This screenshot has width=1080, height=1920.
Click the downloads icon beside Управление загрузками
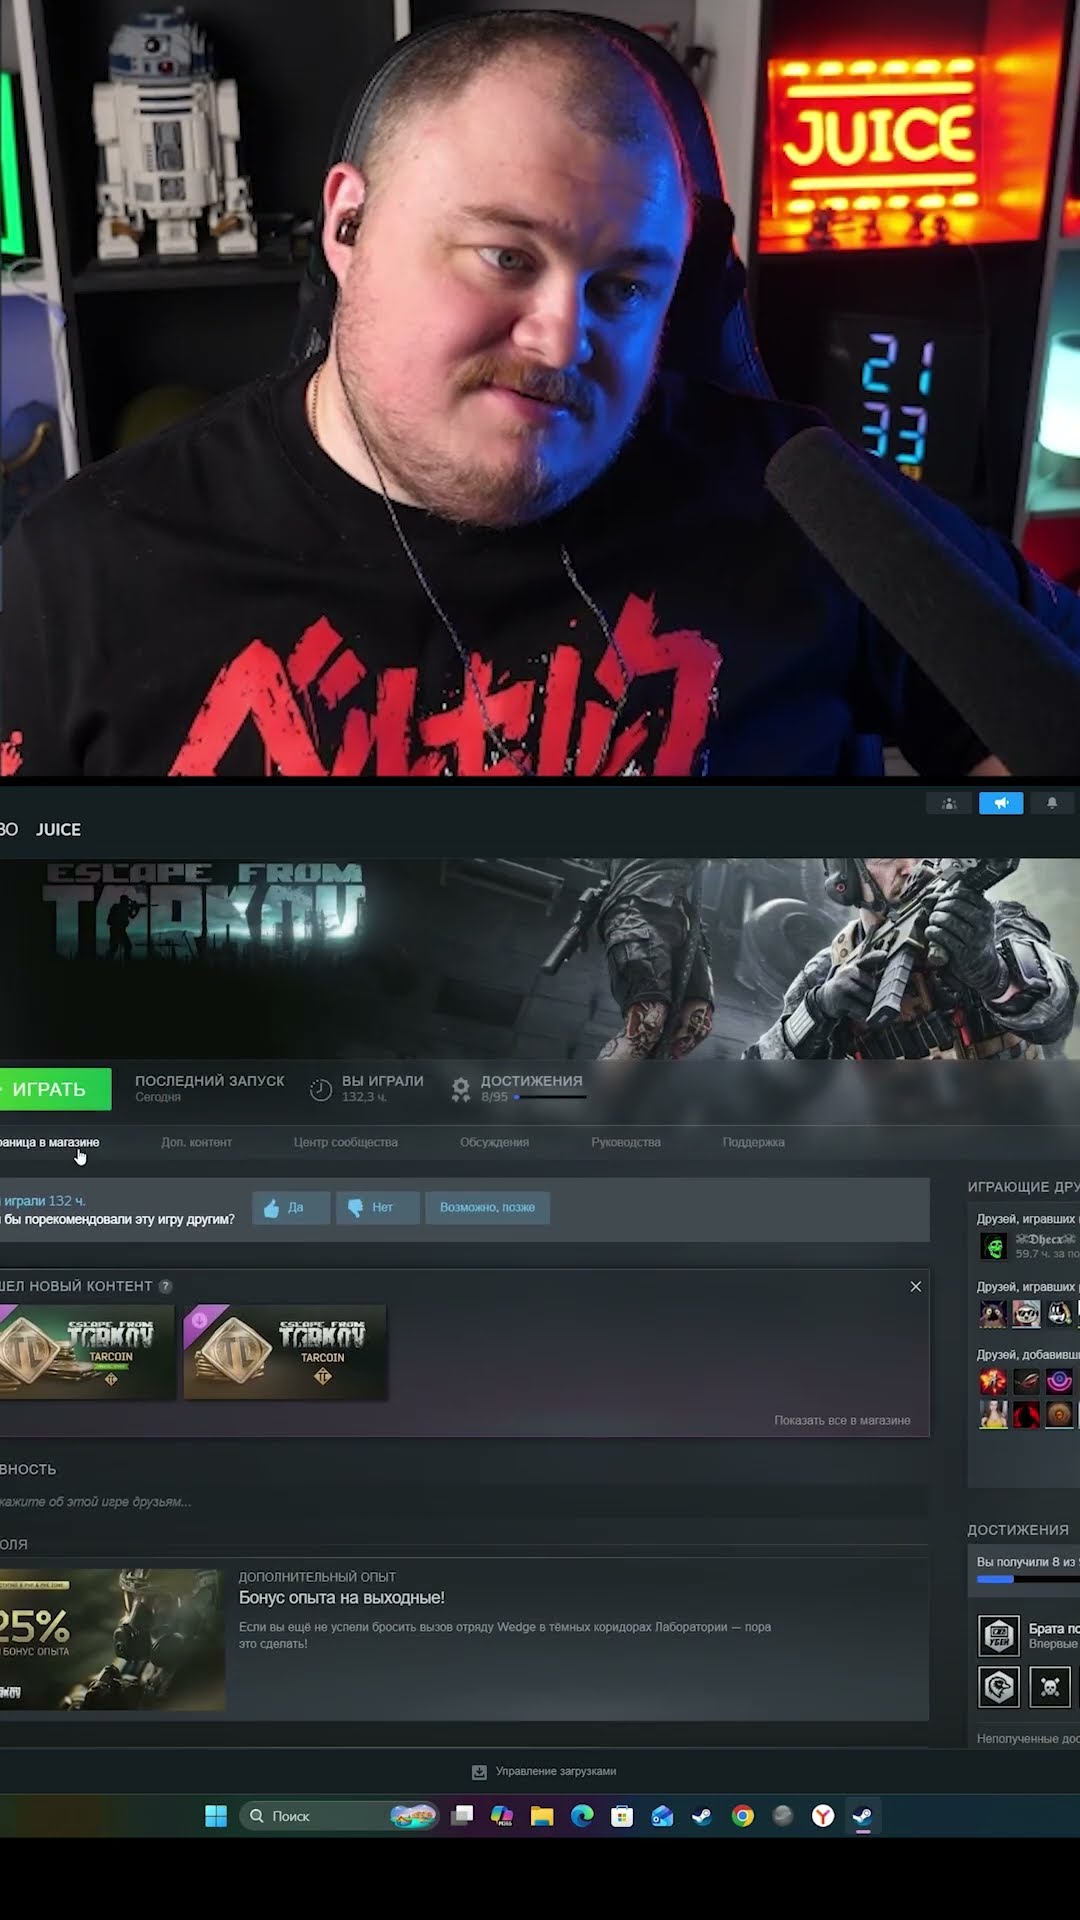[x=479, y=1772]
